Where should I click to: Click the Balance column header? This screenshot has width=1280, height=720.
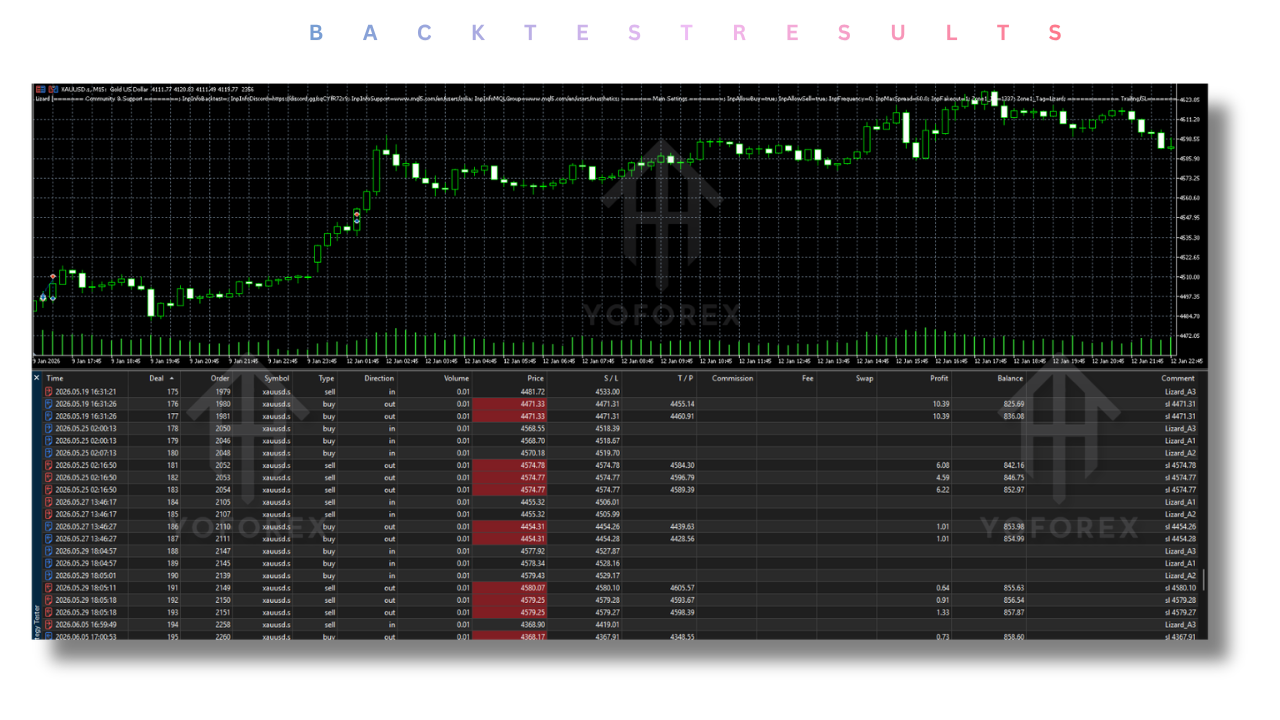pyautogui.click(x=1010, y=379)
